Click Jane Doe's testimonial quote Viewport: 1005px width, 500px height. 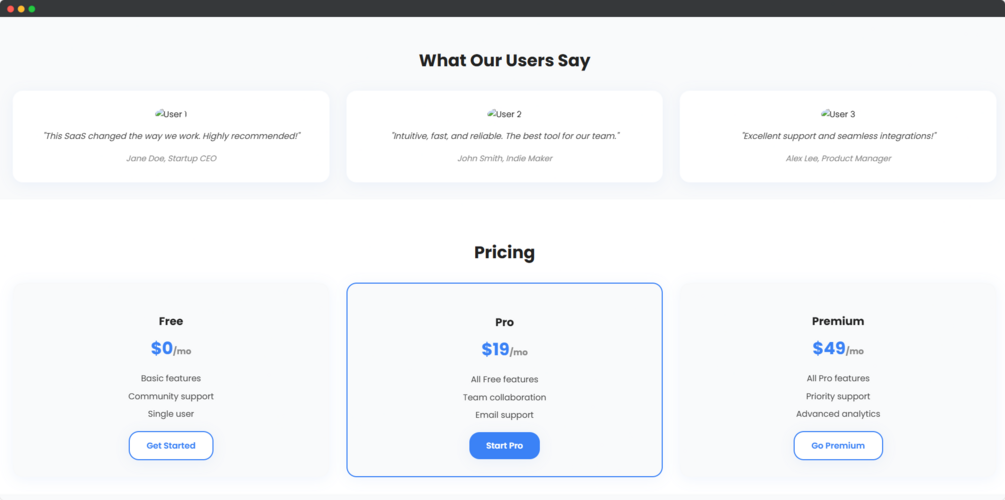coord(171,136)
